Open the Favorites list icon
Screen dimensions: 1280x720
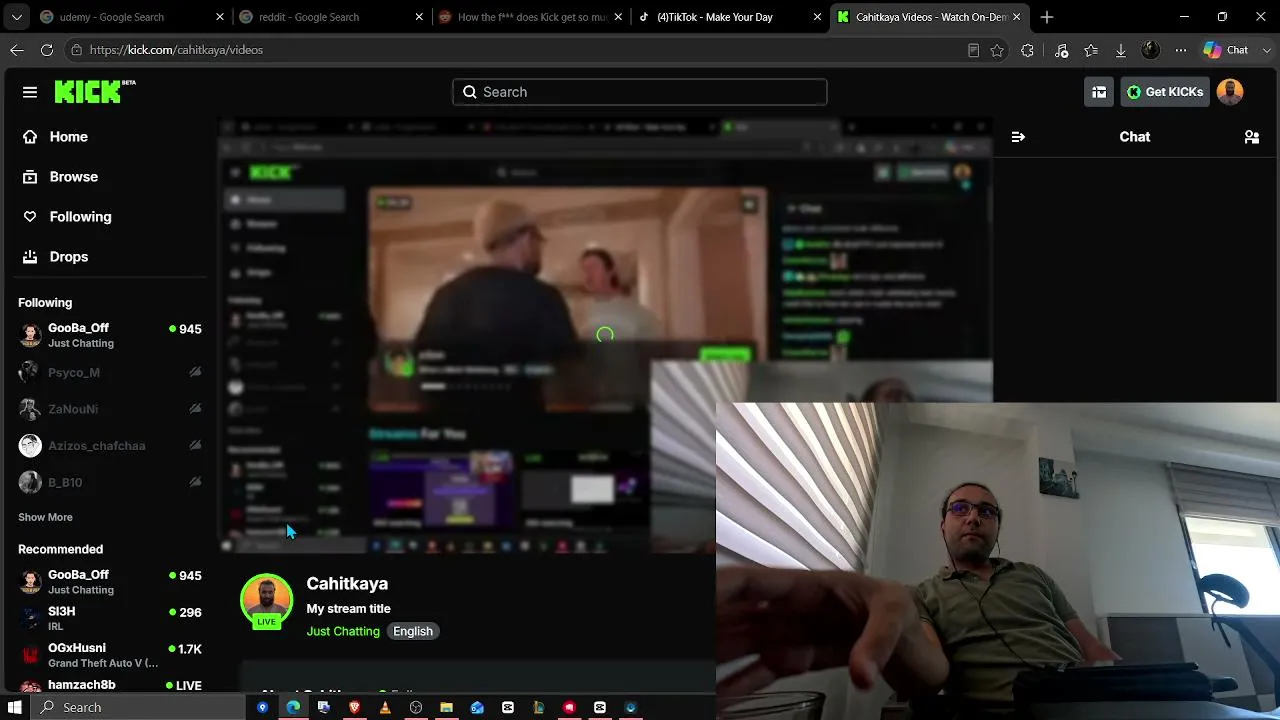[1091, 50]
